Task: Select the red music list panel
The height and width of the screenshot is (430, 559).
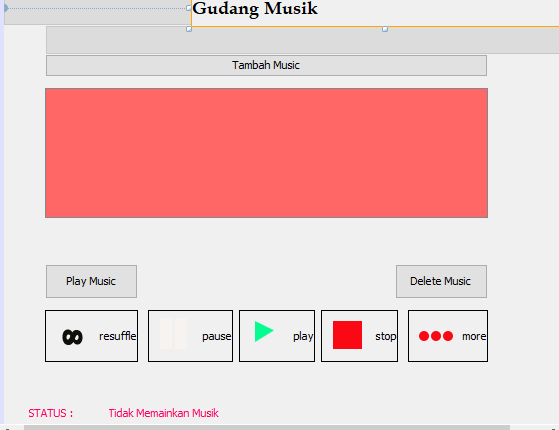Action: pyautogui.click(x=266, y=153)
